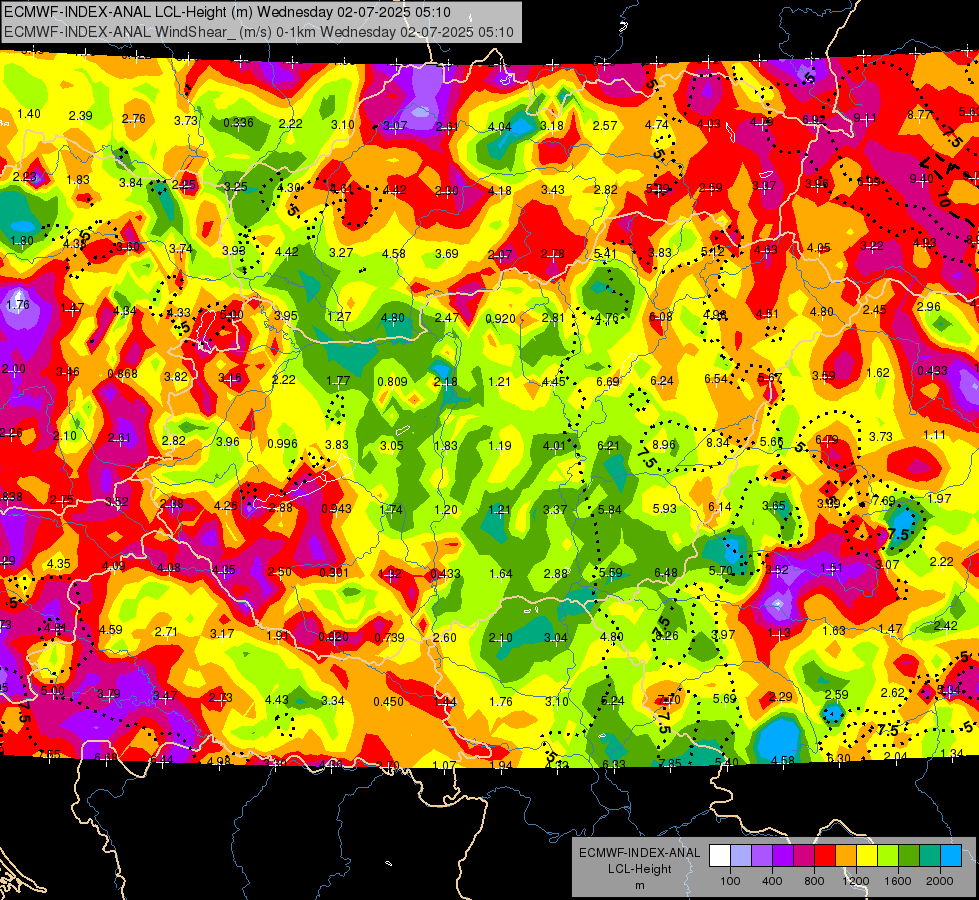The width and height of the screenshot is (979, 900).
Task: Click the wind shear value 1.97
Action: click(x=939, y=498)
